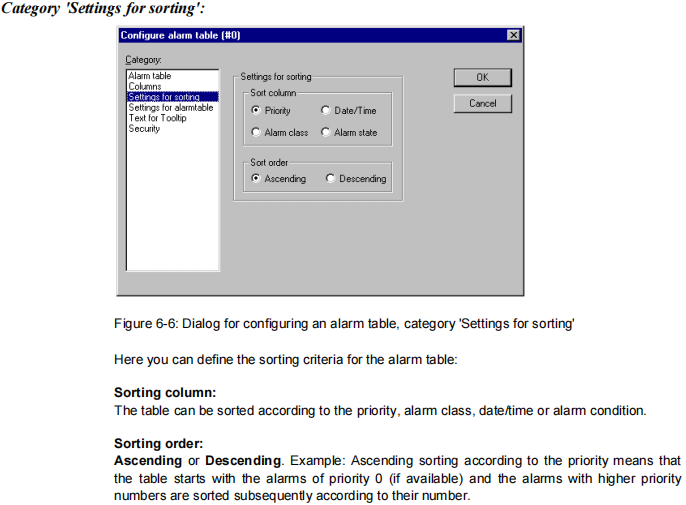Click Cancel to discard changes
Screen dimensions: 686x505
[x=482, y=103]
